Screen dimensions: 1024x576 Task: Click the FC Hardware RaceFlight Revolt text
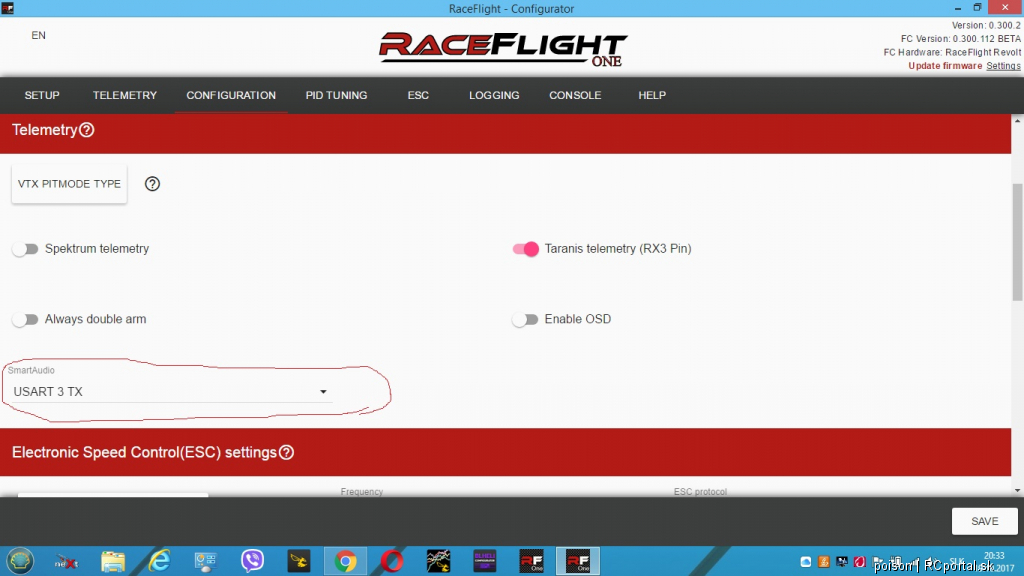pyautogui.click(x=952, y=52)
